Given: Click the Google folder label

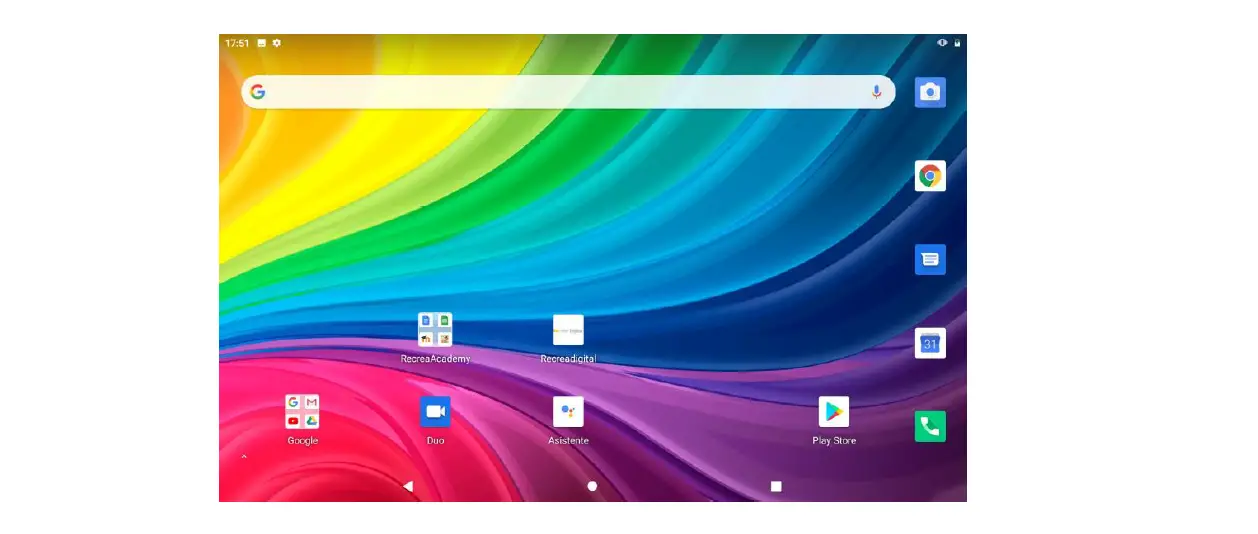Looking at the screenshot, I should [x=302, y=441].
